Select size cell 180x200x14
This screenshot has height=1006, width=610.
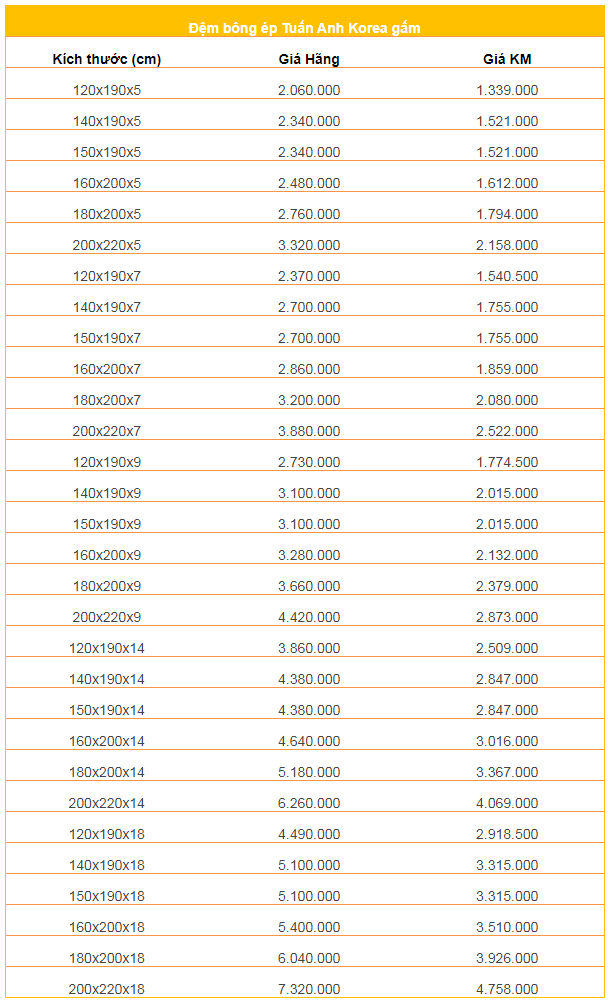pos(106,772)
